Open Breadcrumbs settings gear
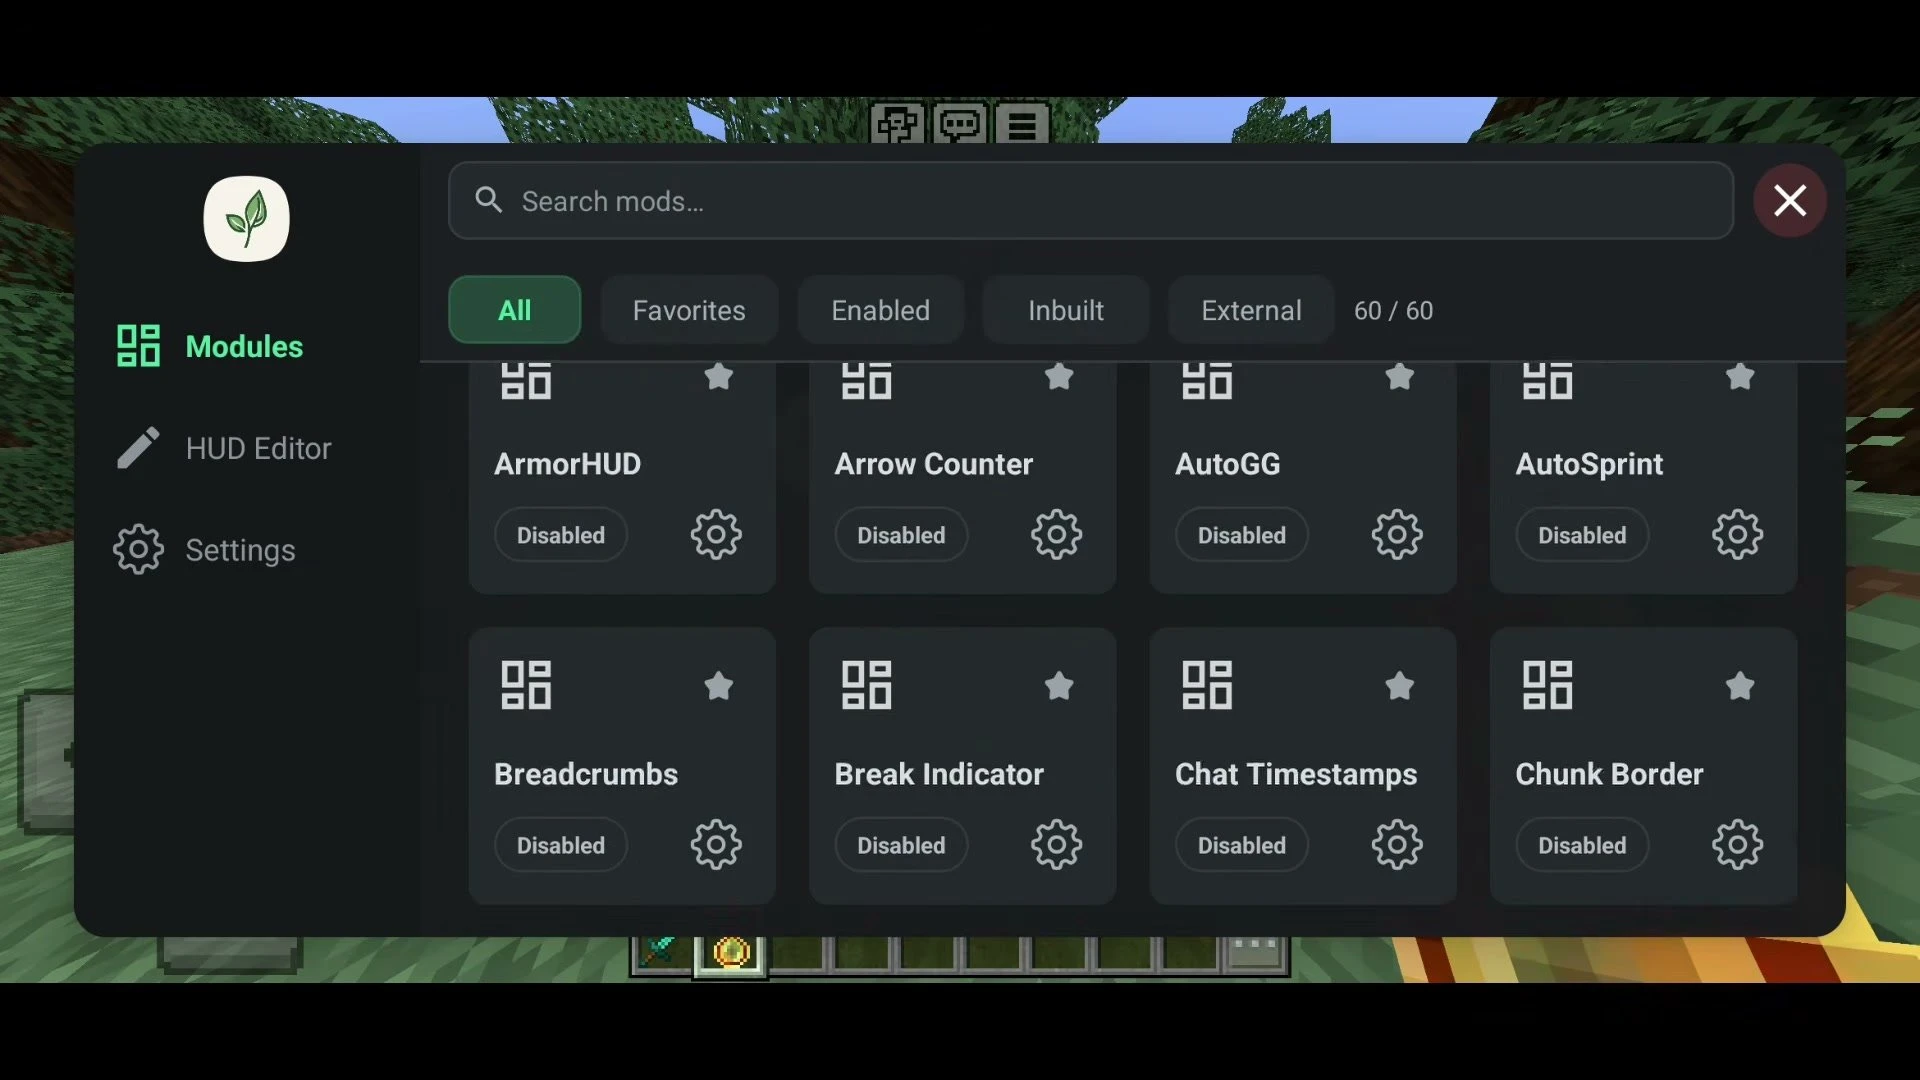This screenshot has height=1080, width=1920. (x=716, y=845)
